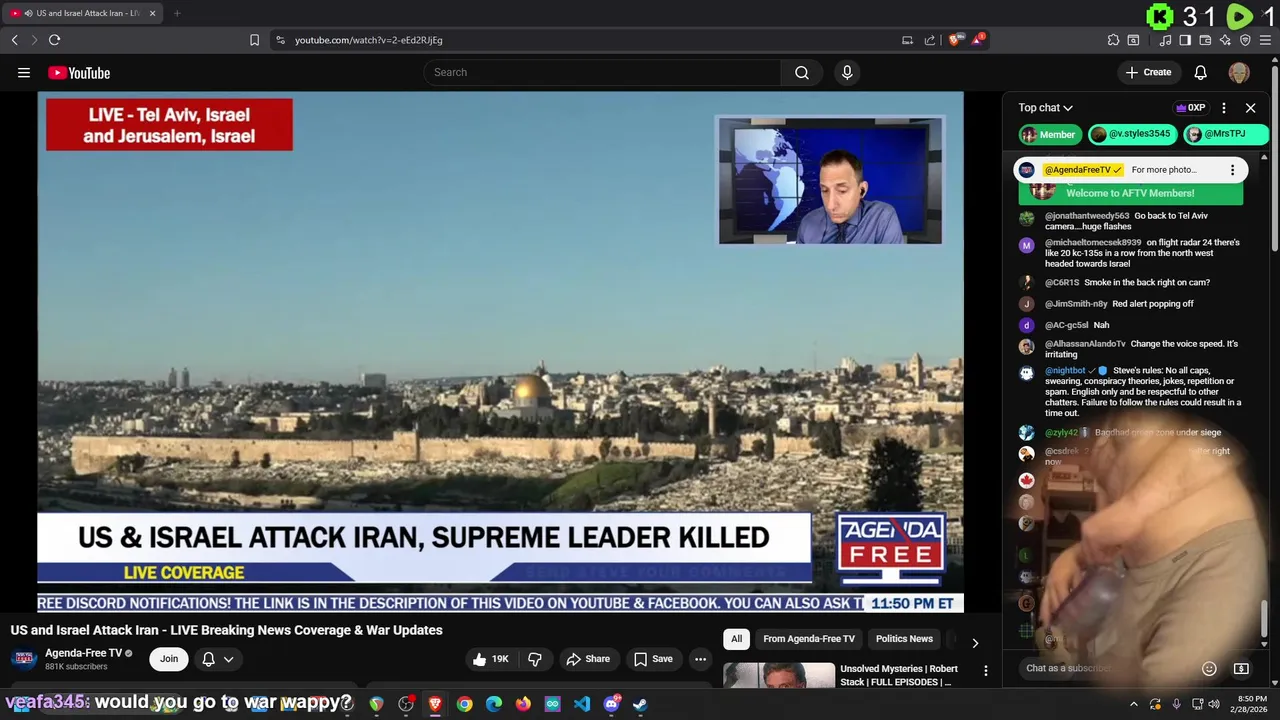Screen dimensions: 1280x720
Task: Click @AgendaFreeTV pinned message
Action: click(x=1130, y=170)
